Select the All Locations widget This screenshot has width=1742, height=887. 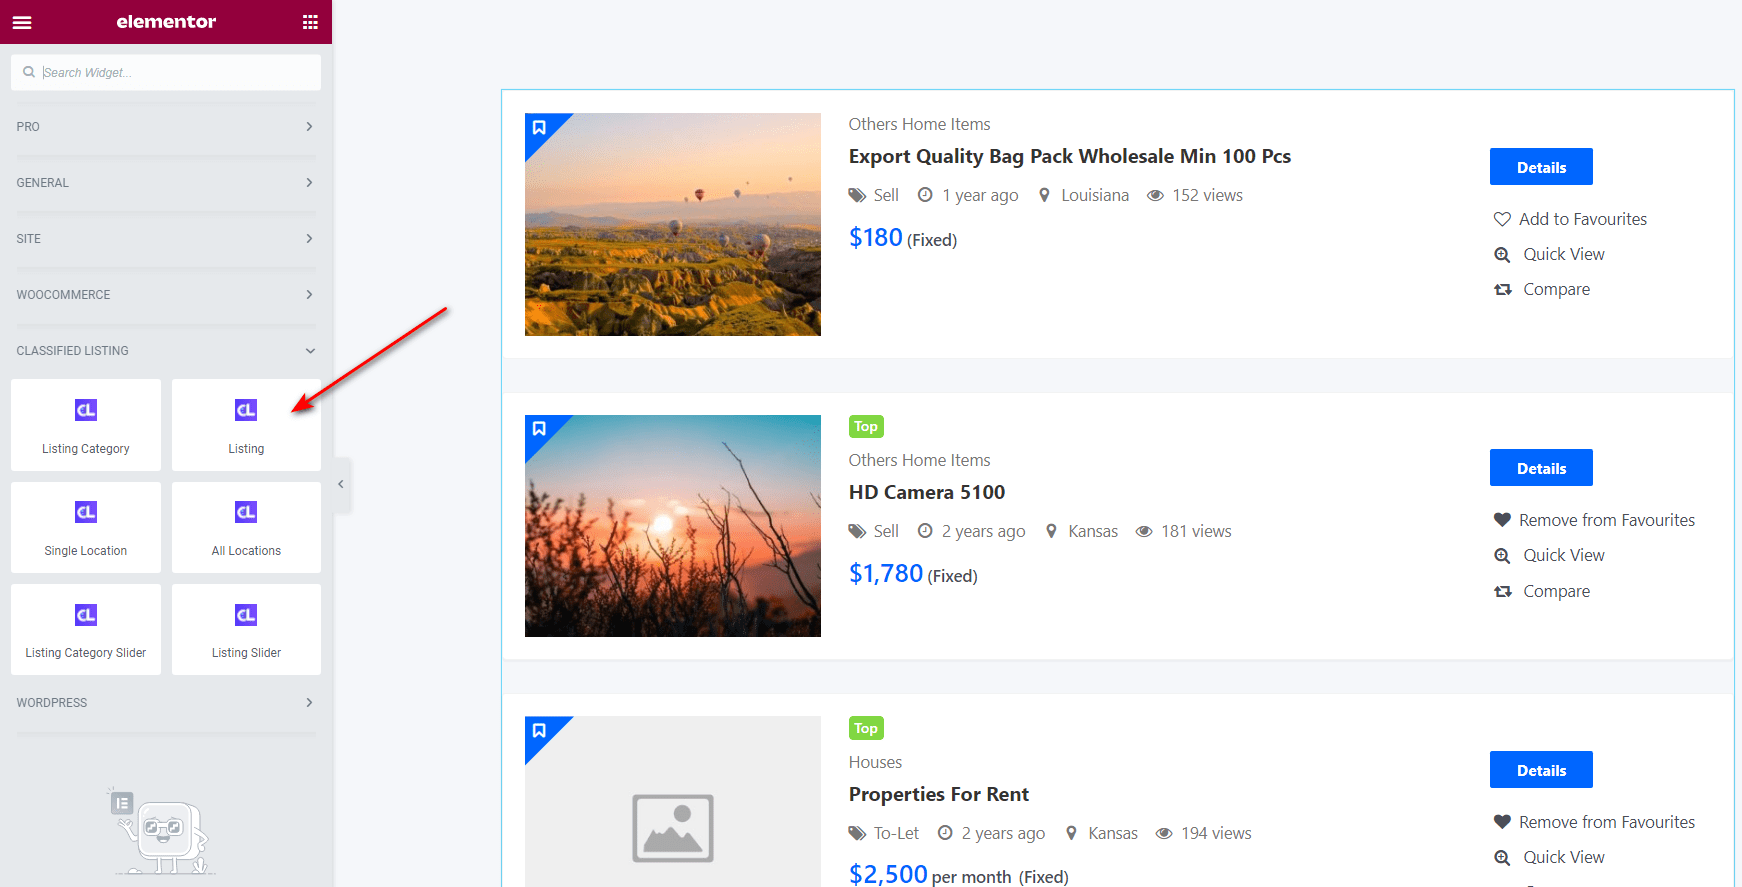click(x=246, y=527)
